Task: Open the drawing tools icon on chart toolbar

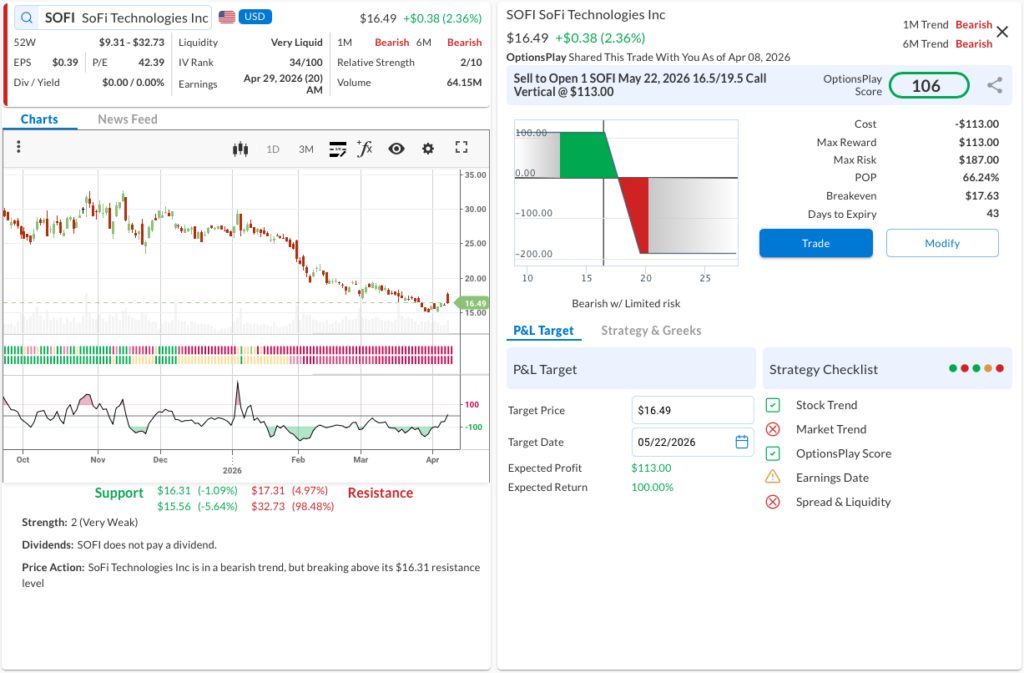Action: [x=337, y=149]
